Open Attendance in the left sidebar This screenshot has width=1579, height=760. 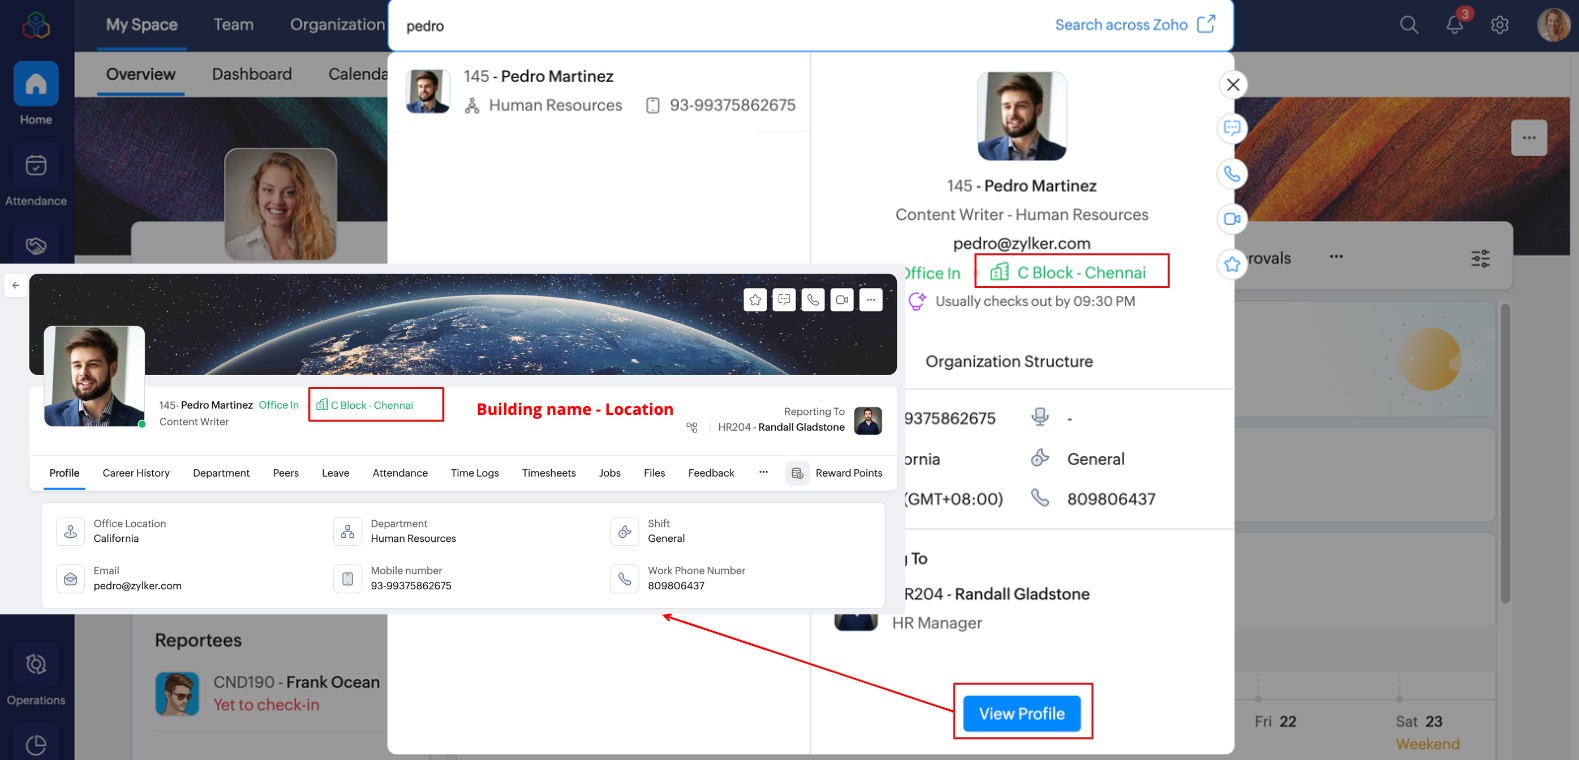tap(36, 177)
